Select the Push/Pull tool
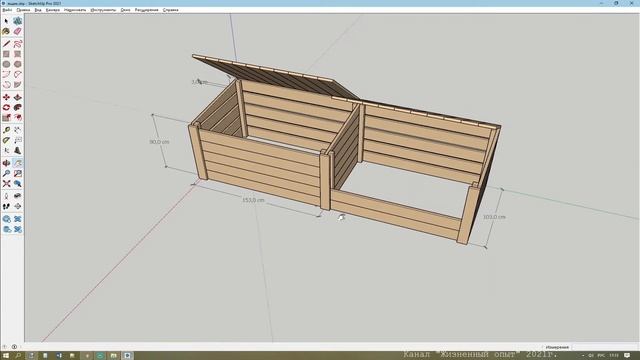The width and height of the screenshot is (640, 360). tap(18, 97)
